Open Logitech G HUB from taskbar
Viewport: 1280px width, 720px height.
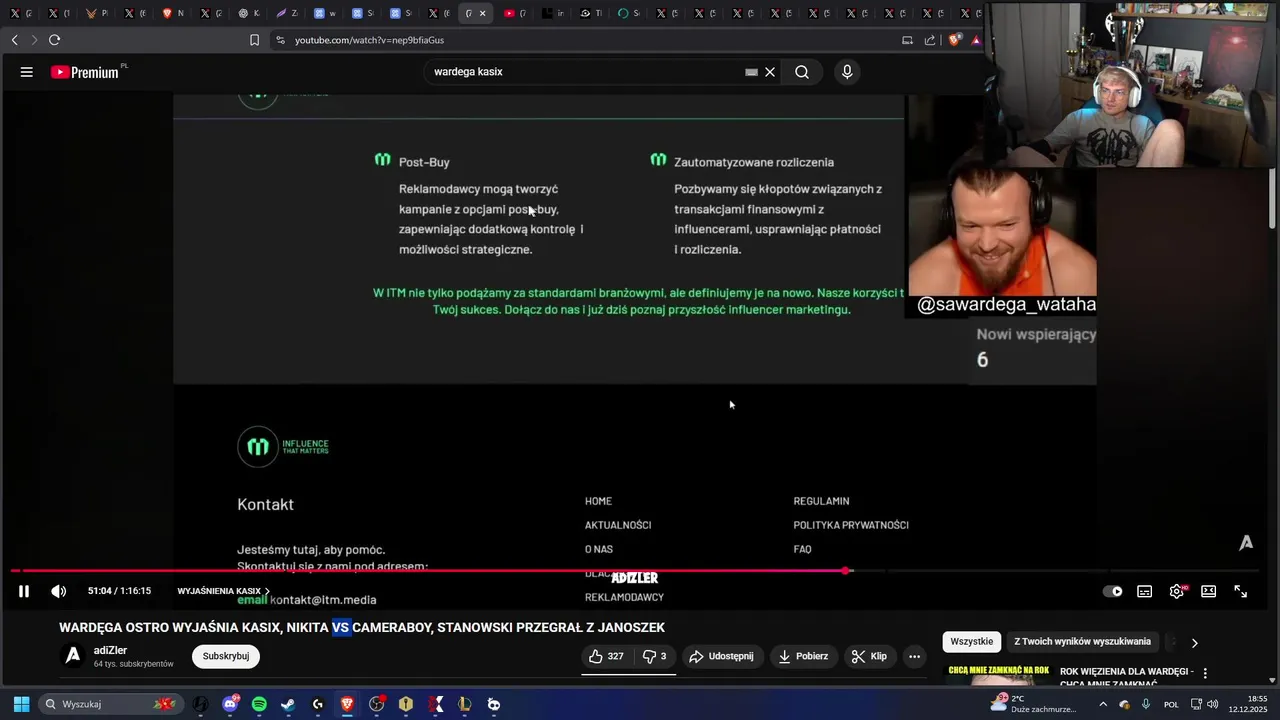click(318, 704)
